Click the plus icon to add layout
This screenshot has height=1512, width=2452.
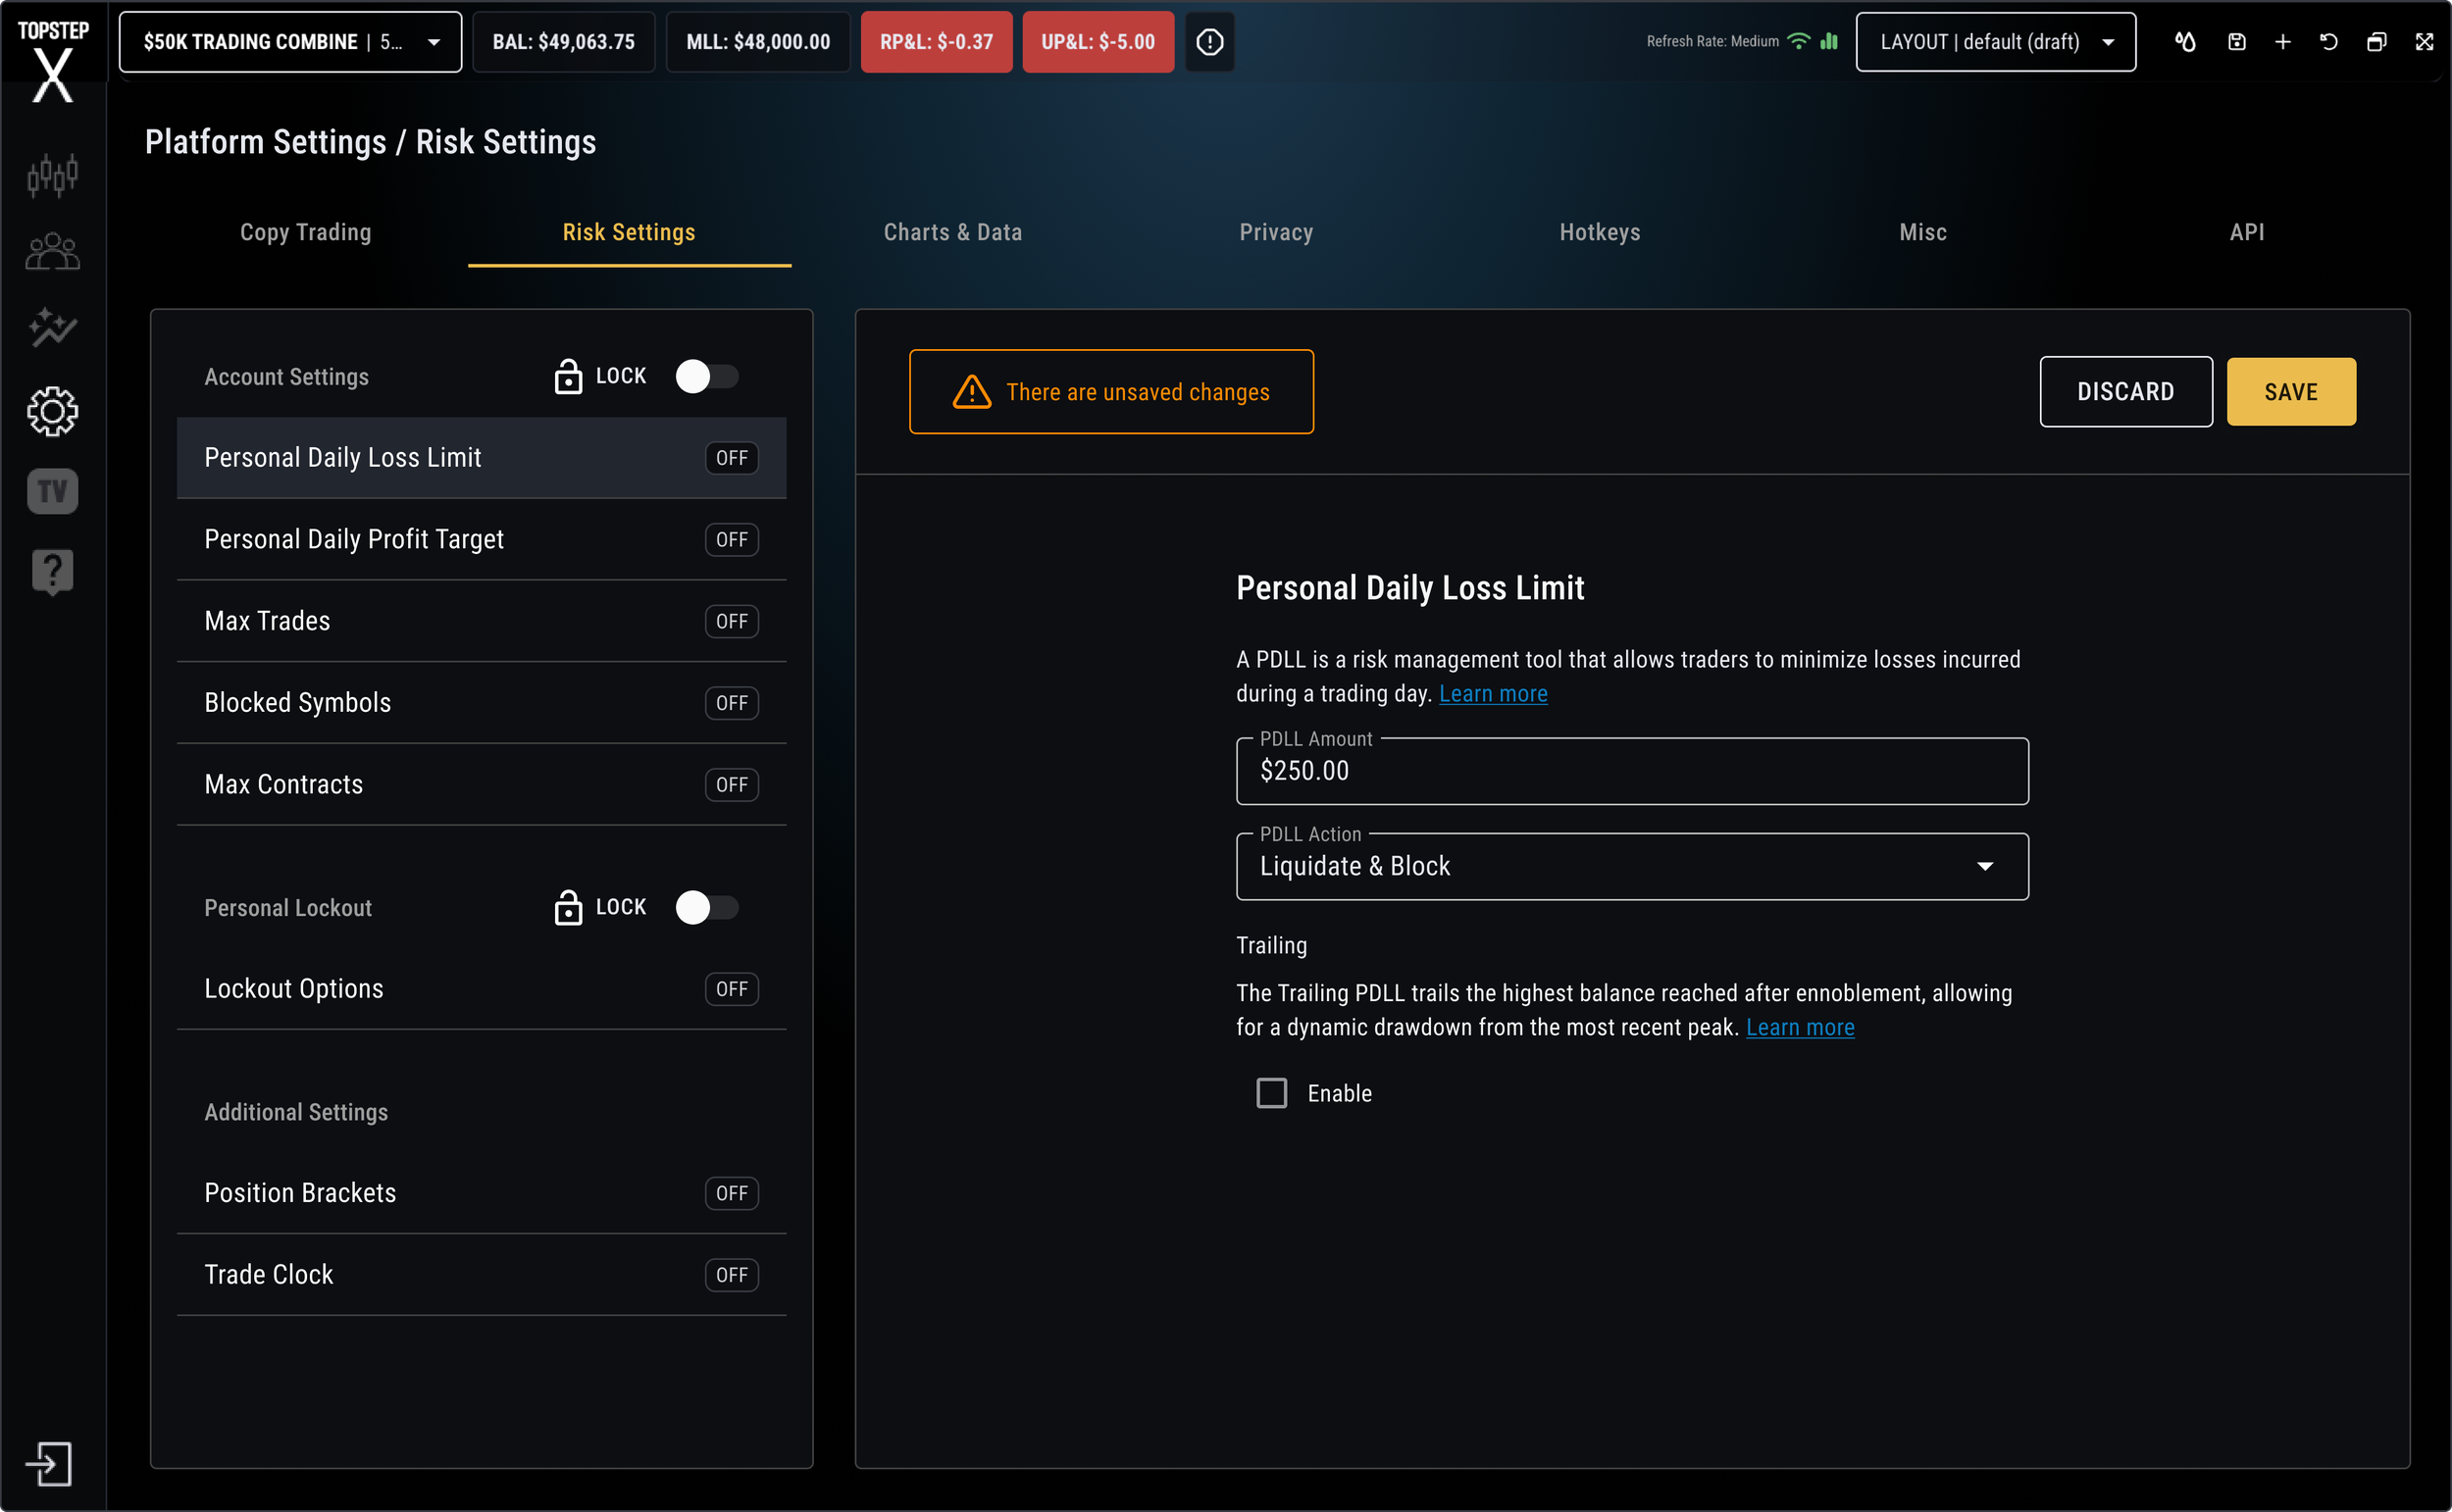tap(2283, 42)
